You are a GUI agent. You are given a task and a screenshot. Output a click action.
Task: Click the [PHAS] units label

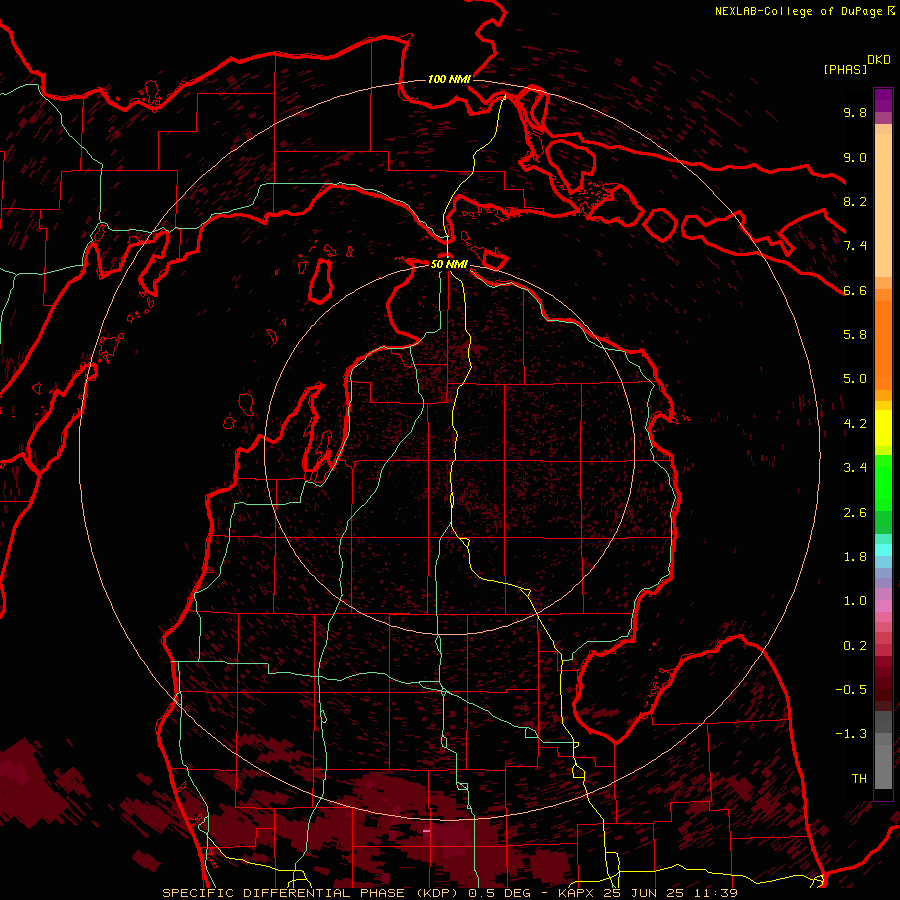(845, 69)
